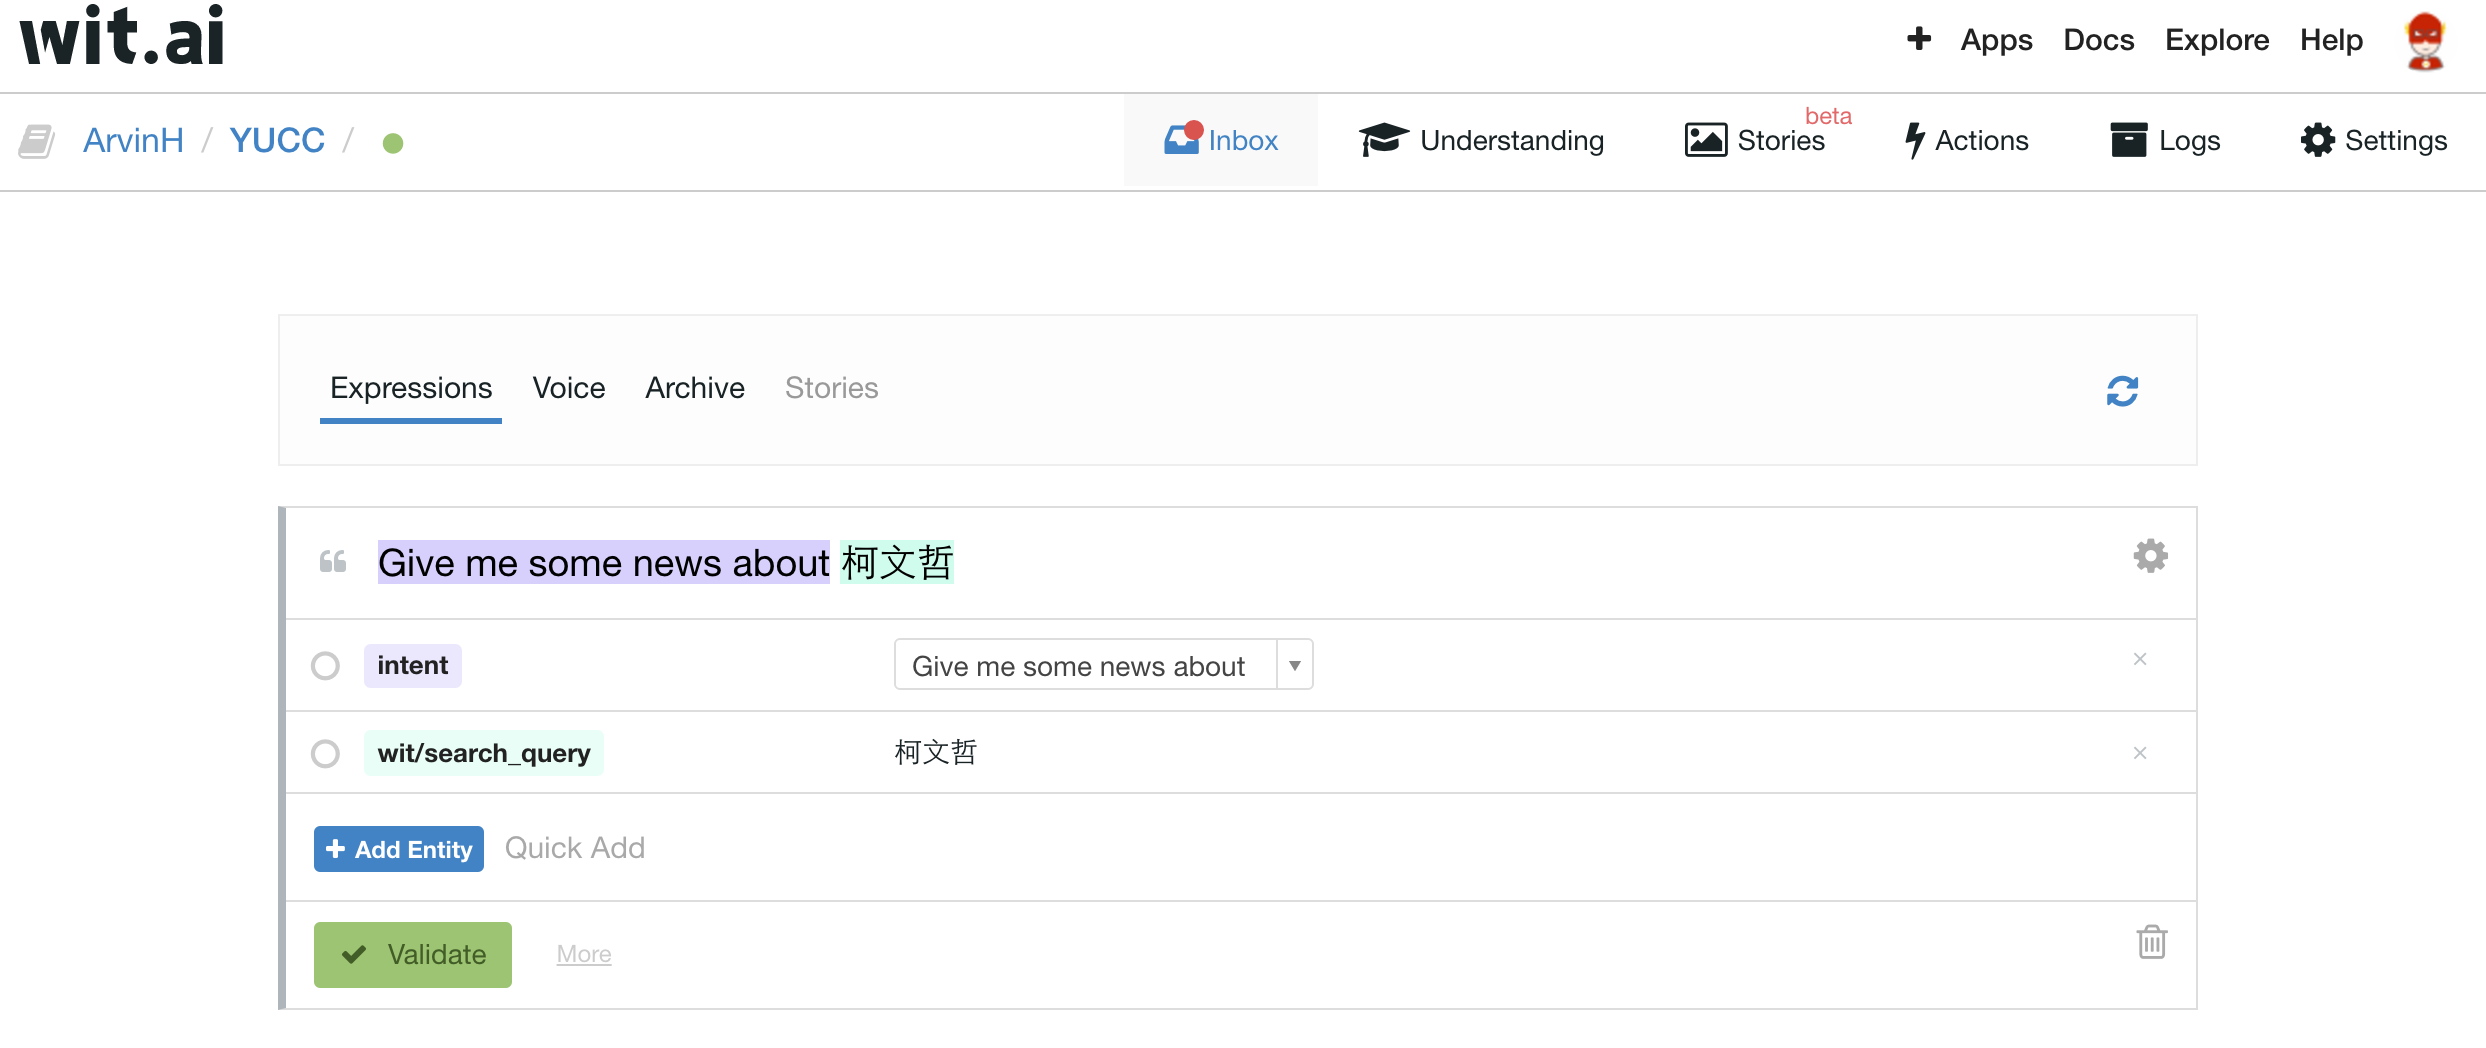Click the More link
Viewport: 2486px width, 1048px height.
pos(584,954)
